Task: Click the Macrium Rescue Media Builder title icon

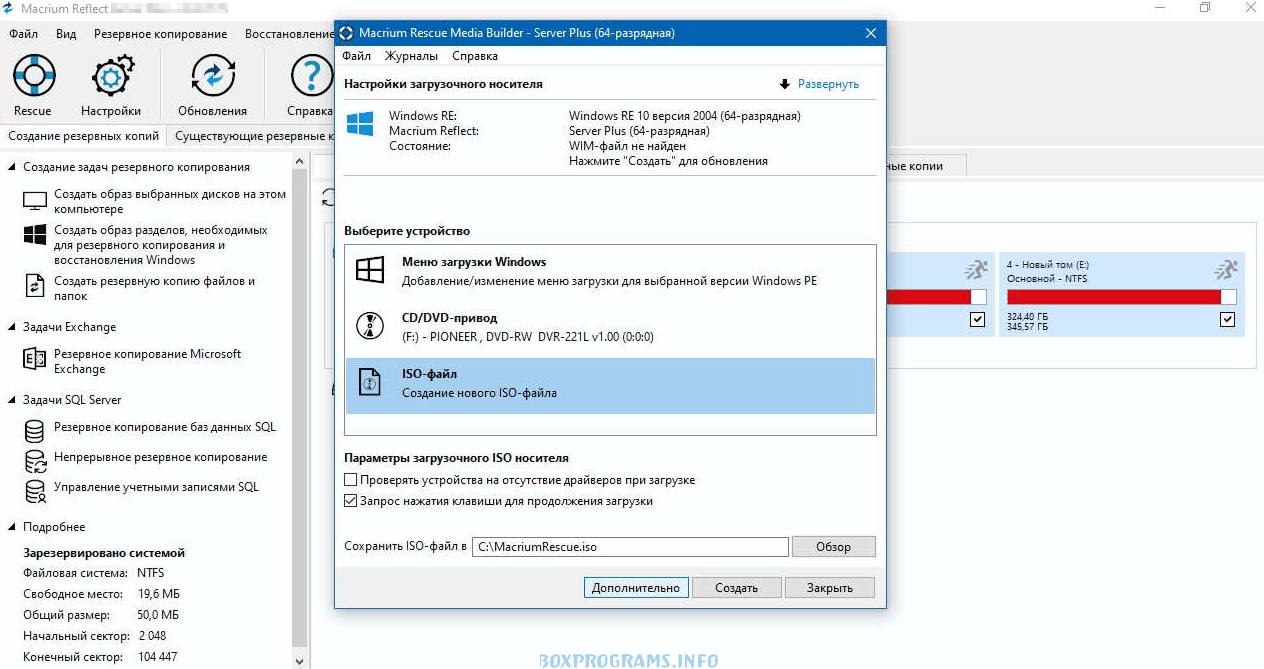Action: 347,33
